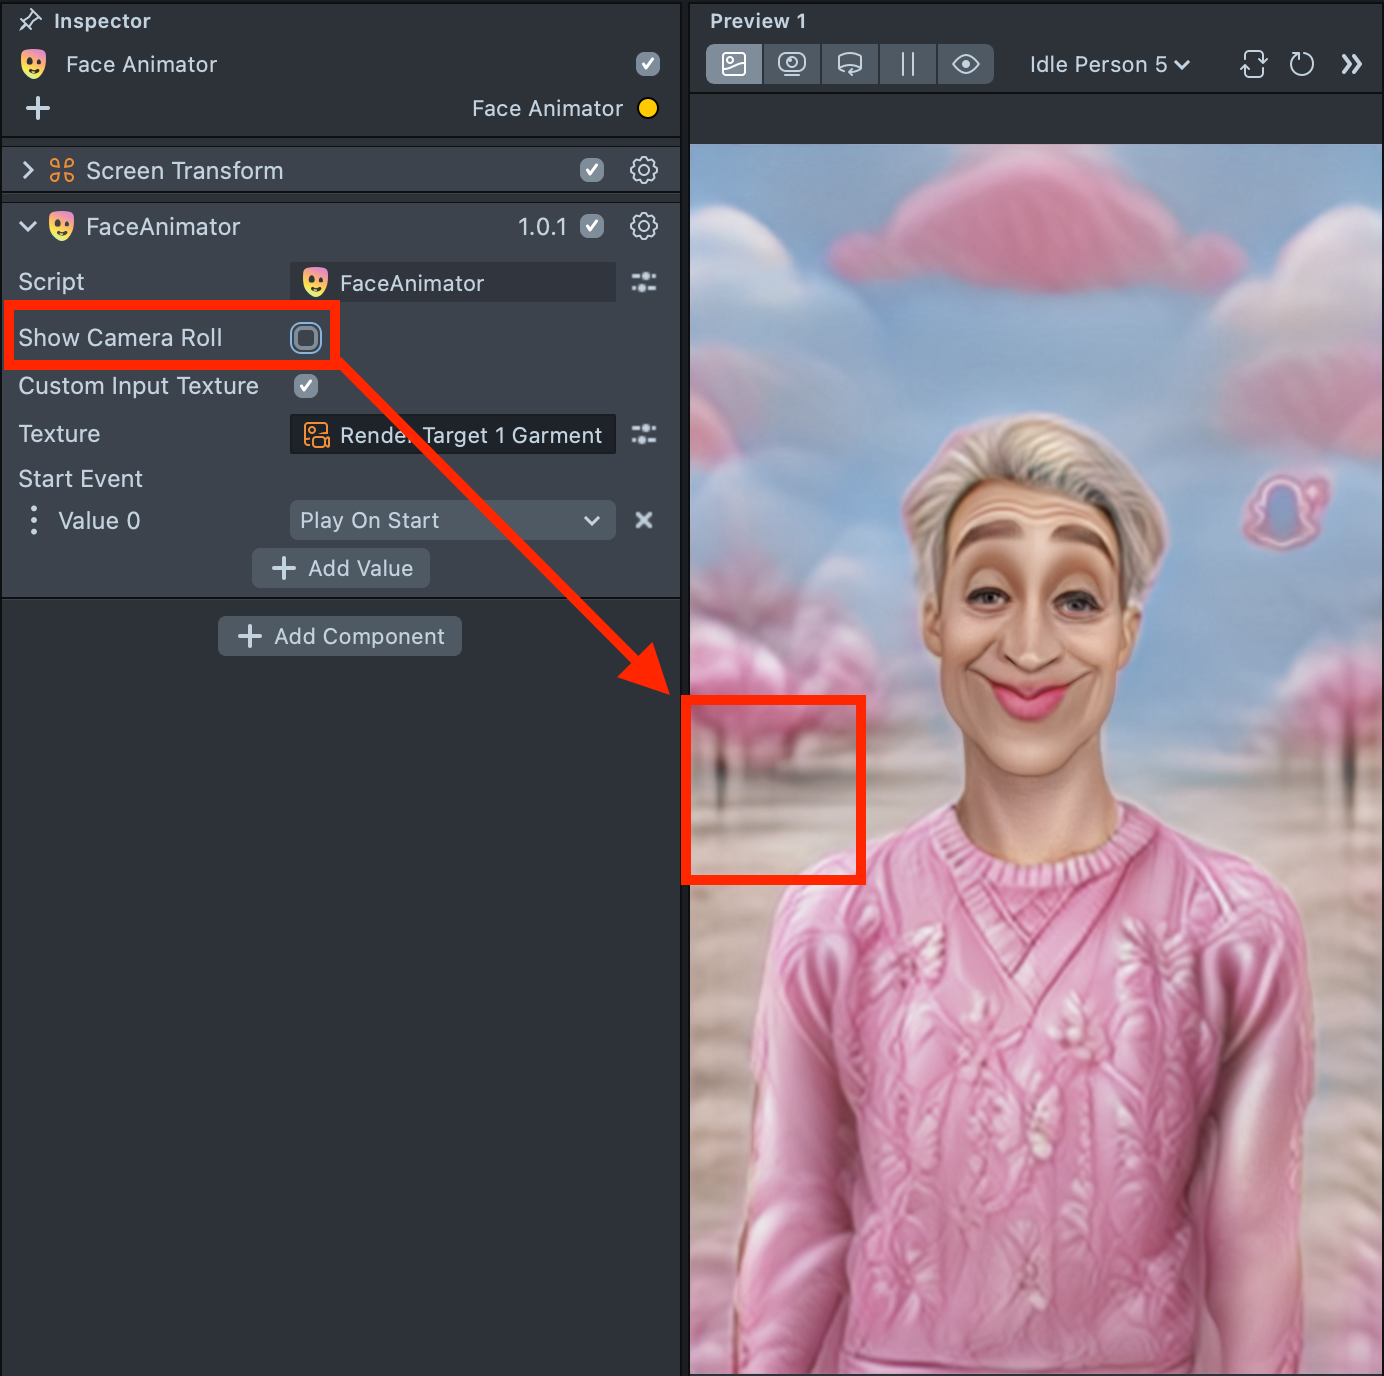Screen dimensions: 1384x1376
Task: Expand the preview toolbar double-chevron
Action: pos(1351,64)
